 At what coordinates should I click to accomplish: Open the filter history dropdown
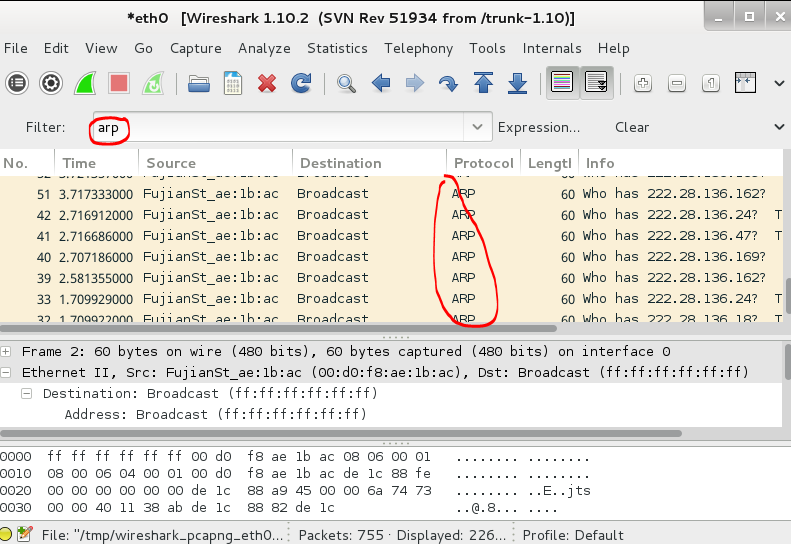(477, 127)
